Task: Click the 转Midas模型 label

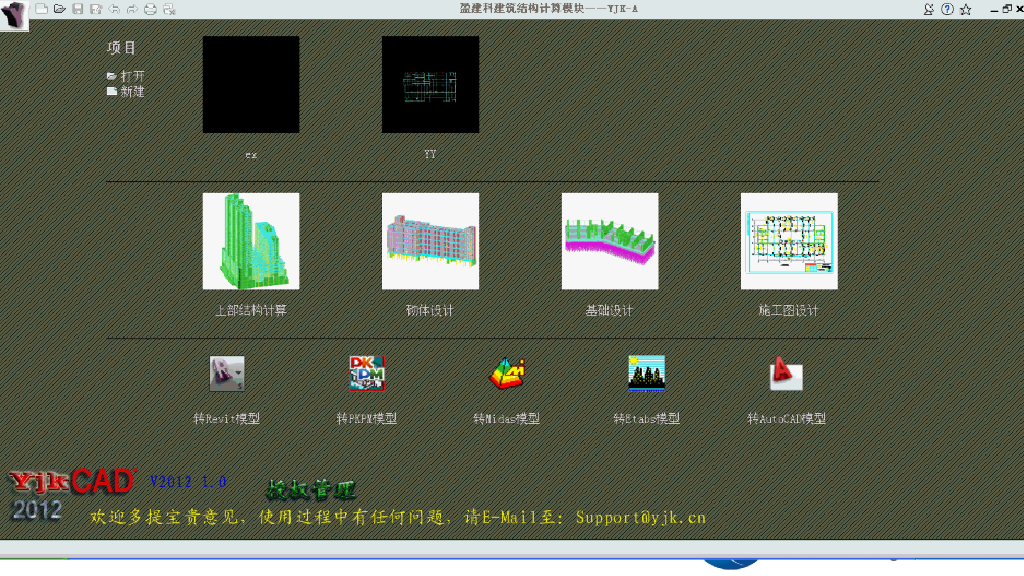Action: tap(506, 418)
